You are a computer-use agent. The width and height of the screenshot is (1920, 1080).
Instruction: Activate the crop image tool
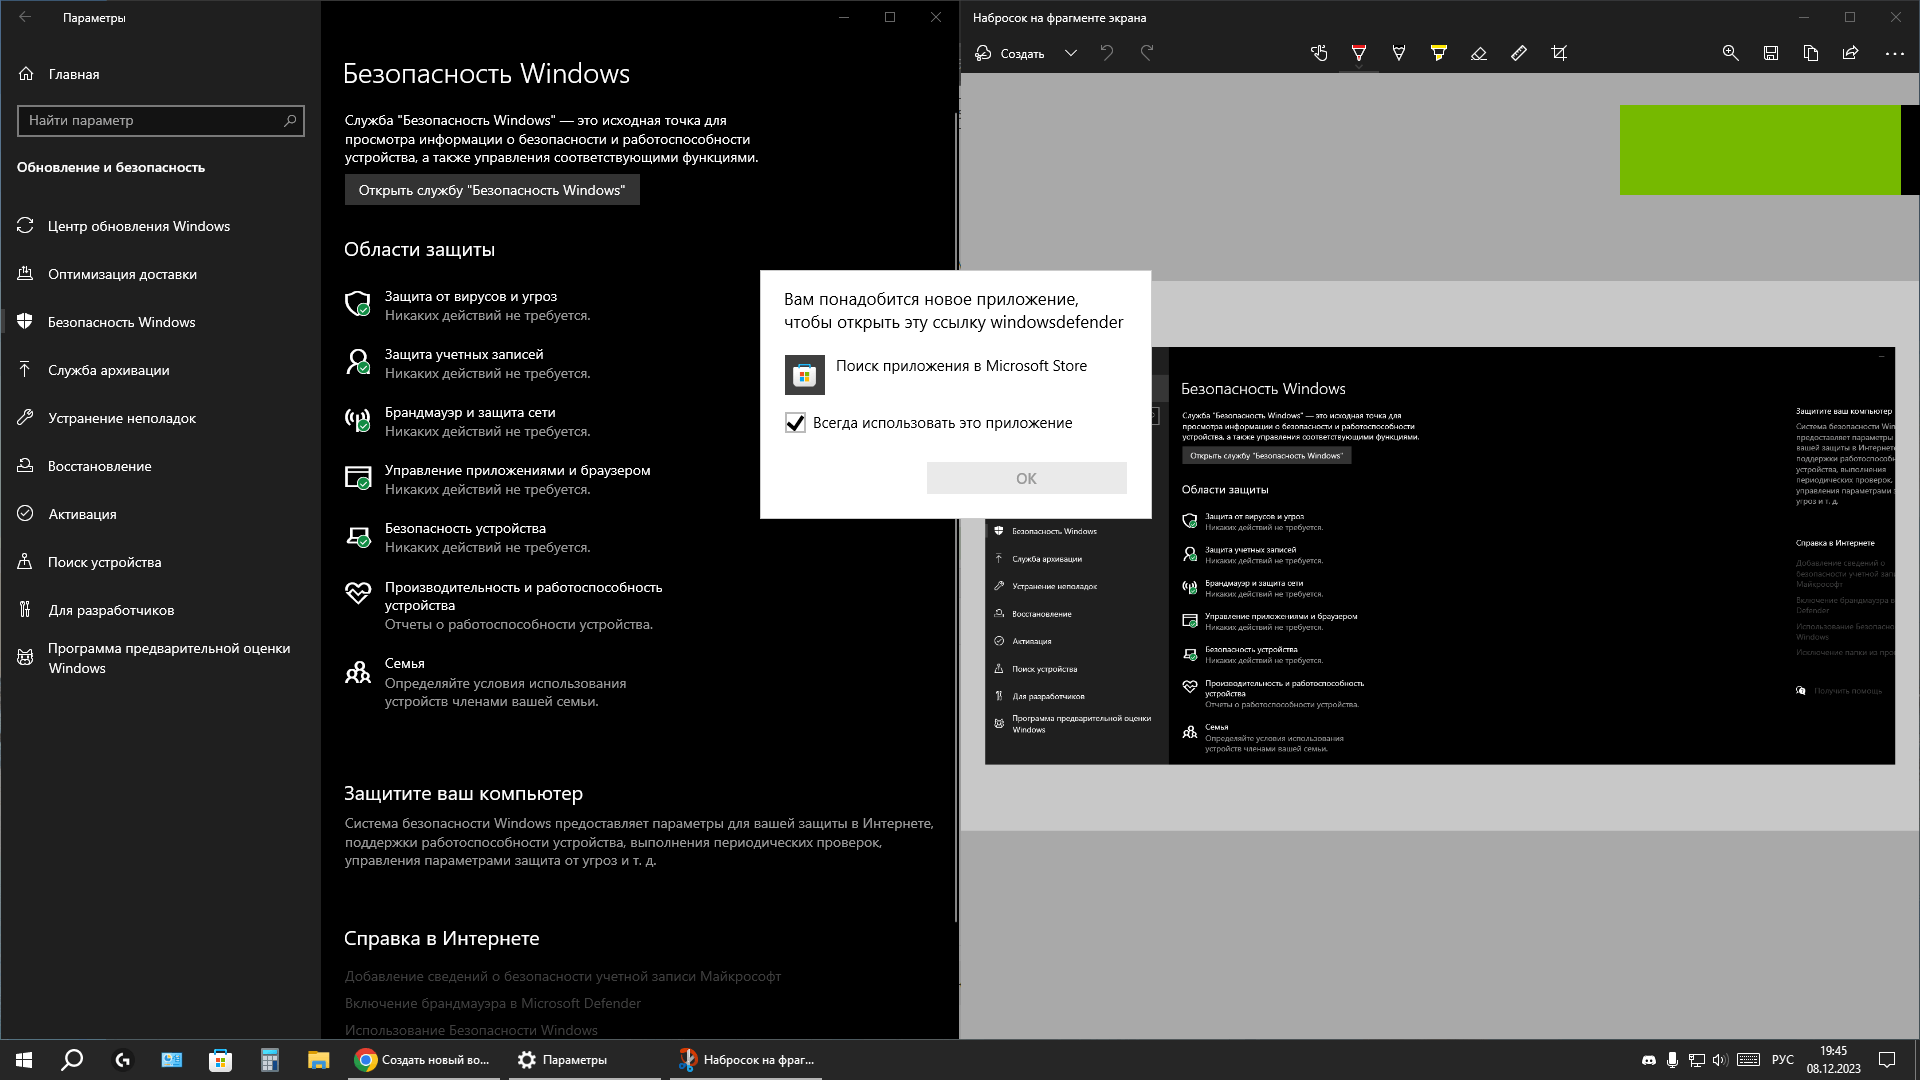[1559, 53]
